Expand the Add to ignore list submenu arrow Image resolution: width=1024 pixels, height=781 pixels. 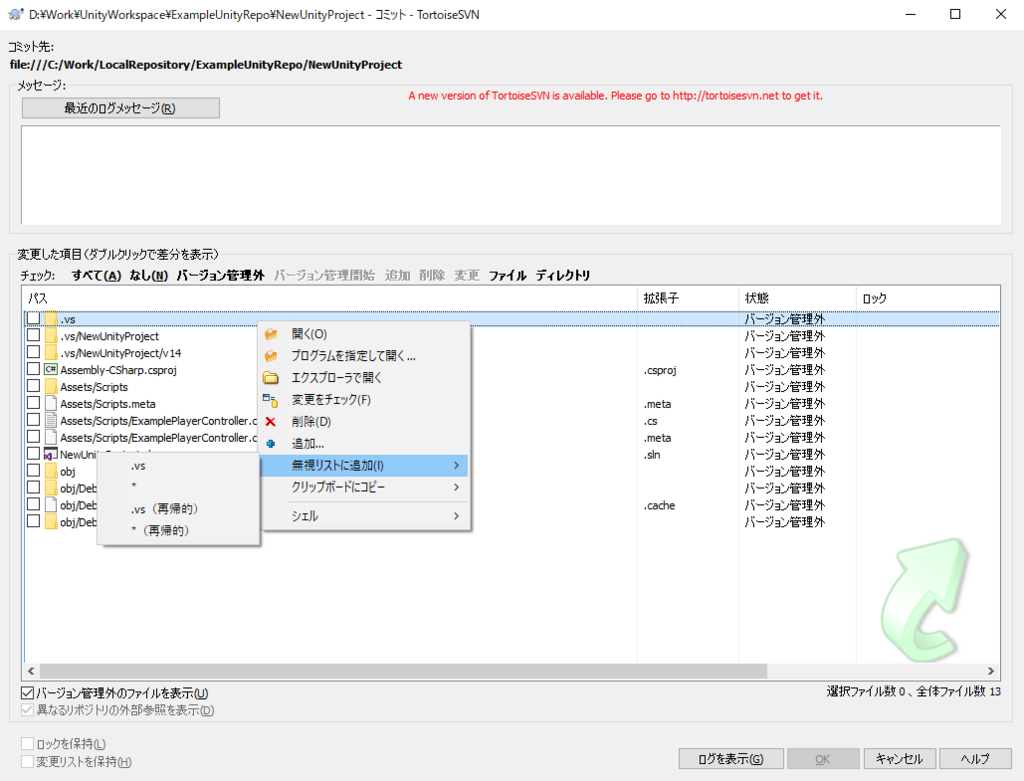tap(456, 466)
